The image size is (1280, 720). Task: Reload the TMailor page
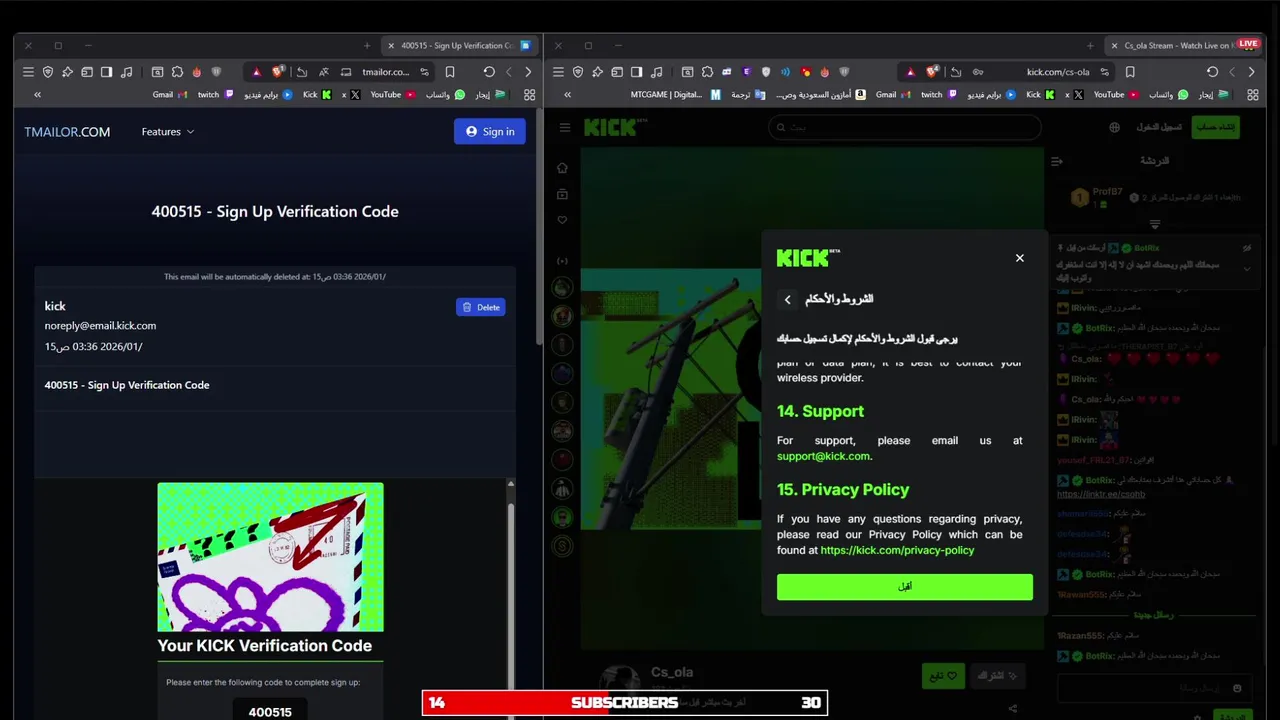click(x=489, y=72)
